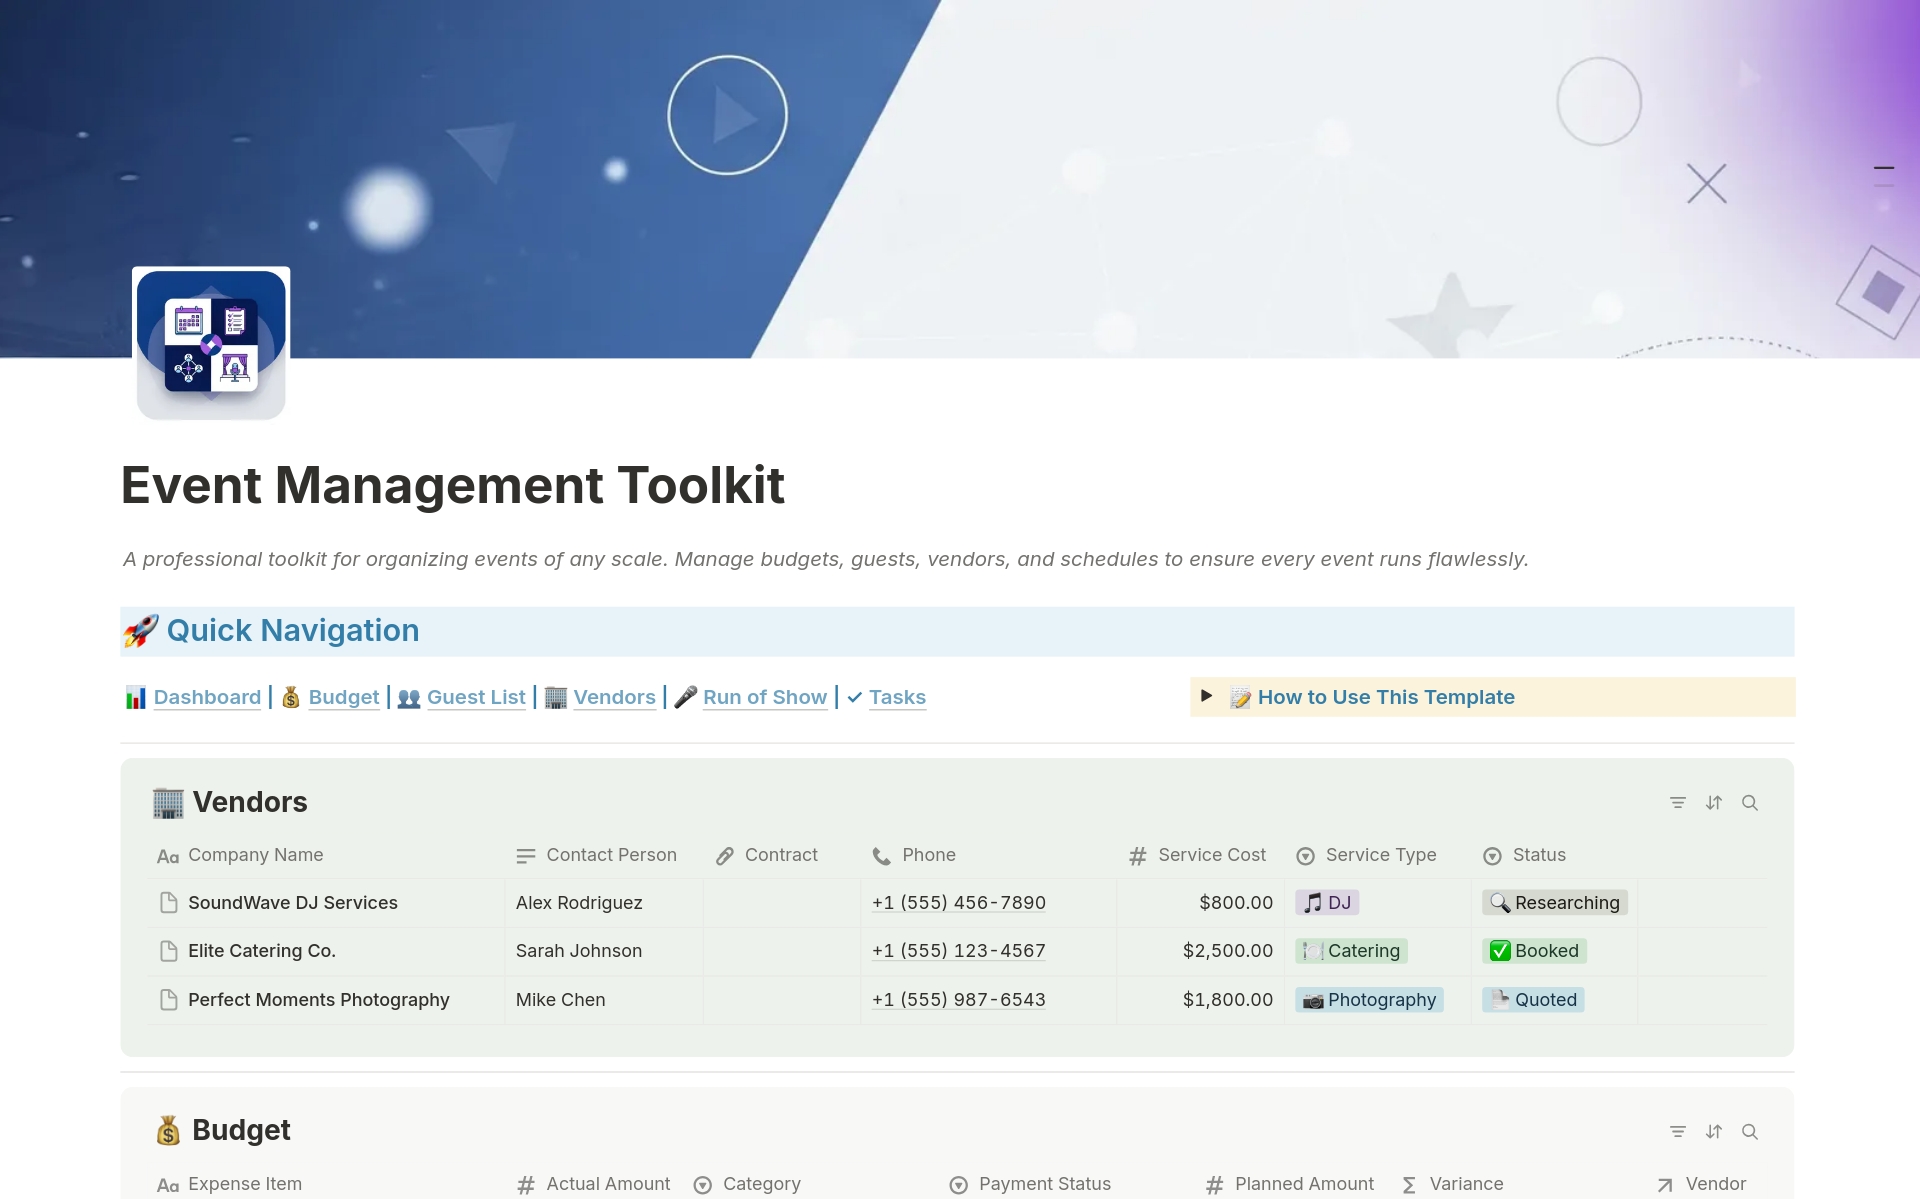Image resolution: width=1920 pixels, height=1199 pixels.
Task: Change the Booked status tag
Action: click(x=1534, y=951)
